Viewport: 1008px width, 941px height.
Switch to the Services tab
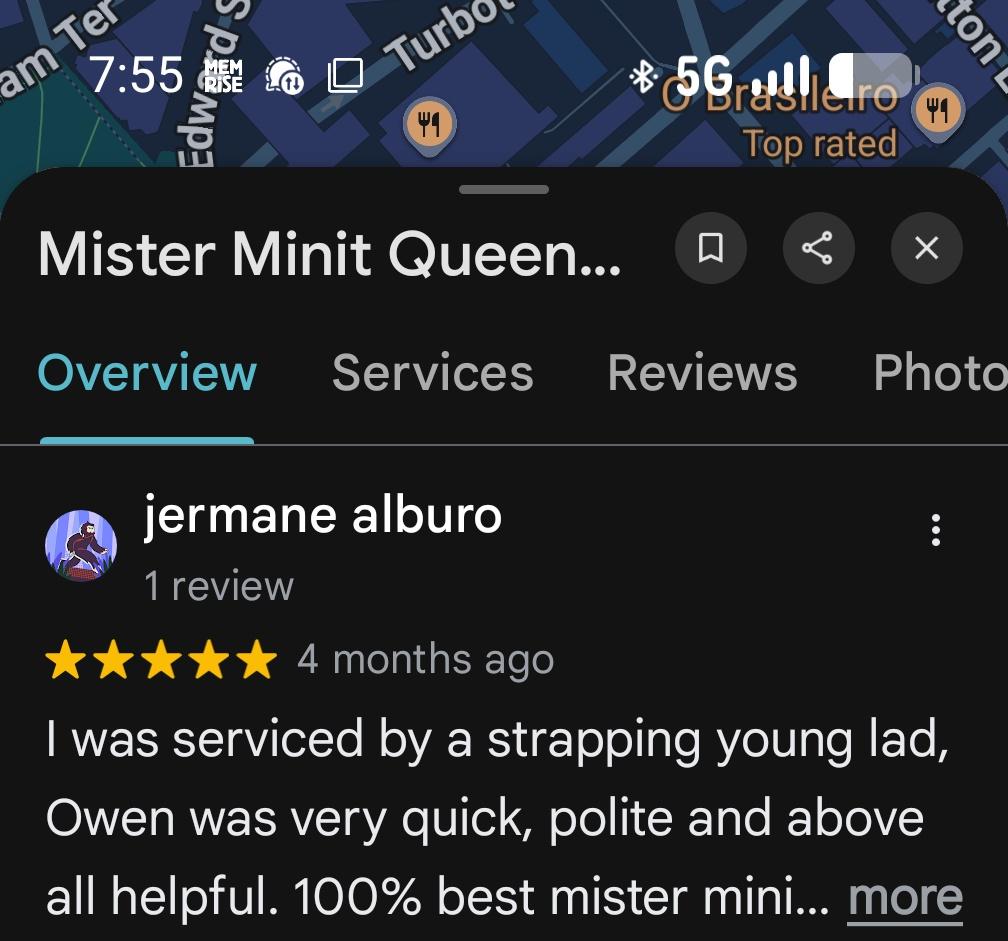click(x=433, y=373)
